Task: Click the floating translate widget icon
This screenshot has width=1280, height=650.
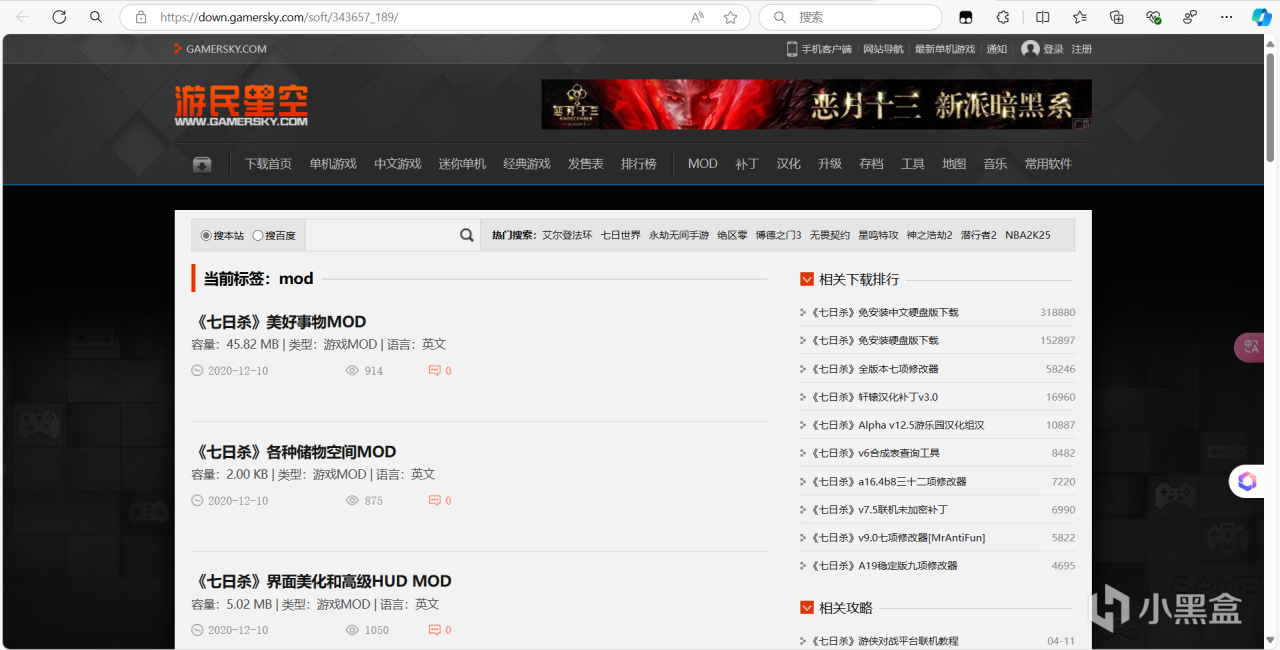Action: pyautogui.click(x=1251, y=347)
